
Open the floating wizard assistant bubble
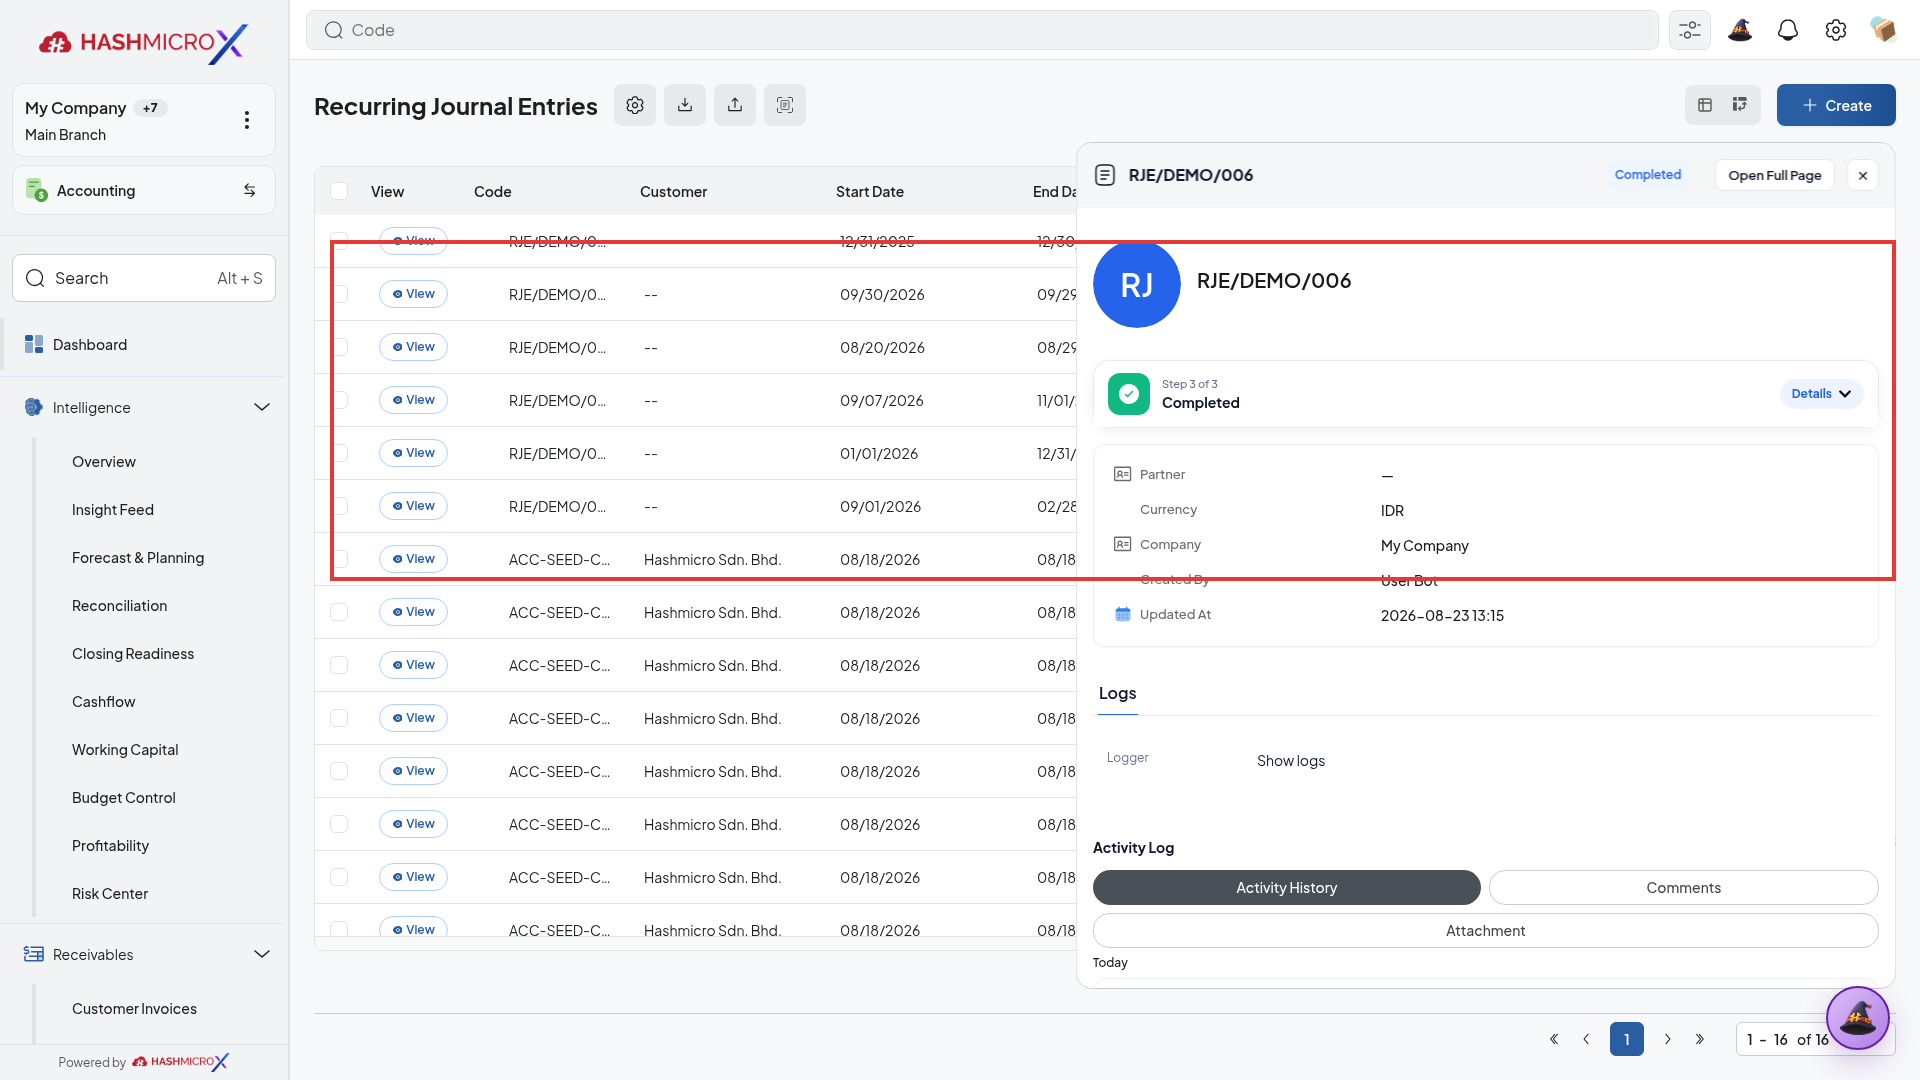1858,1018
